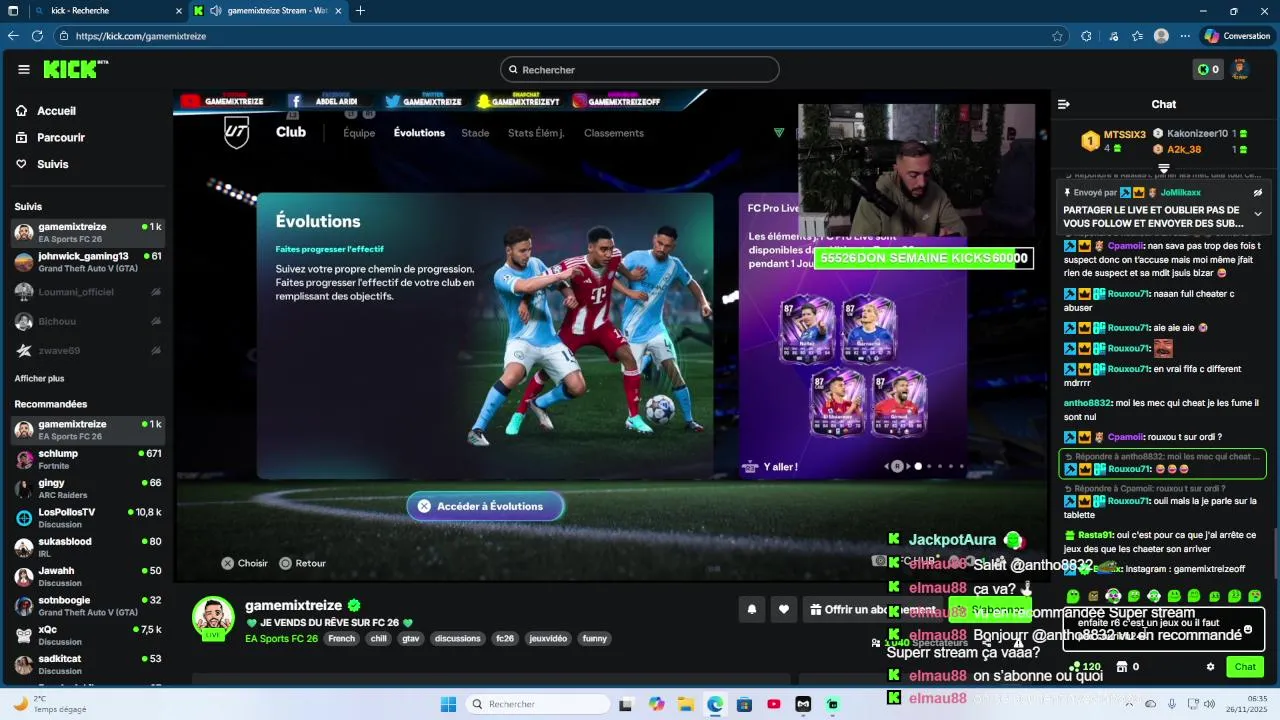Open YouTube app icon in taskbar
The image size is (1280, 720).
[x=774, y=704]
